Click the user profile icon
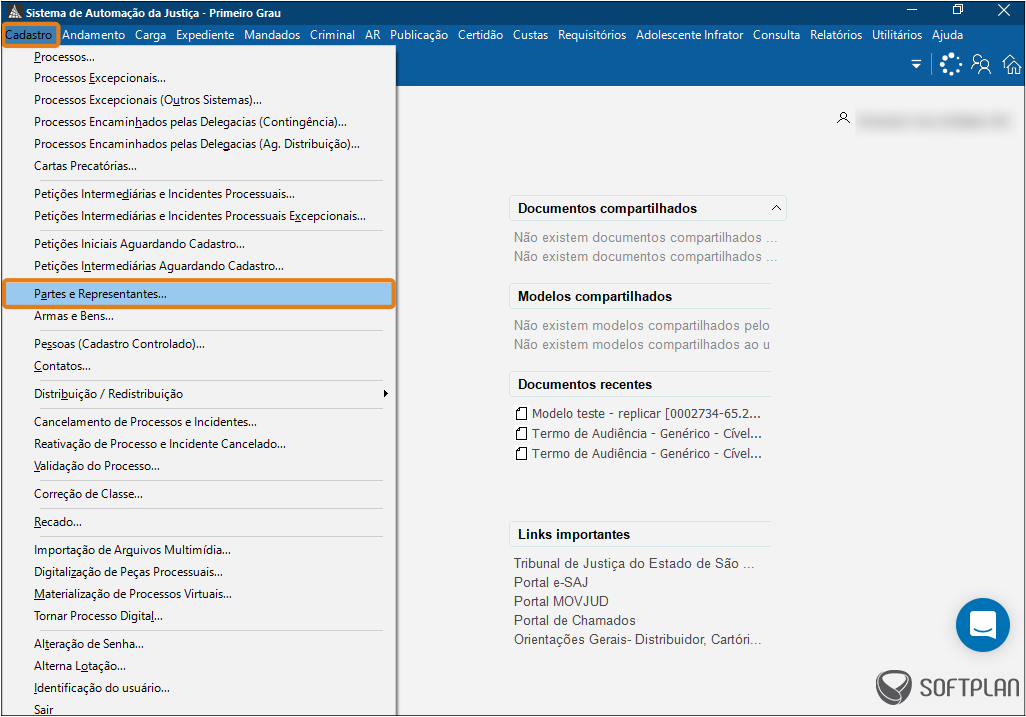The height and width of the screenshot is (717, 1026). (x=843, y=118)
